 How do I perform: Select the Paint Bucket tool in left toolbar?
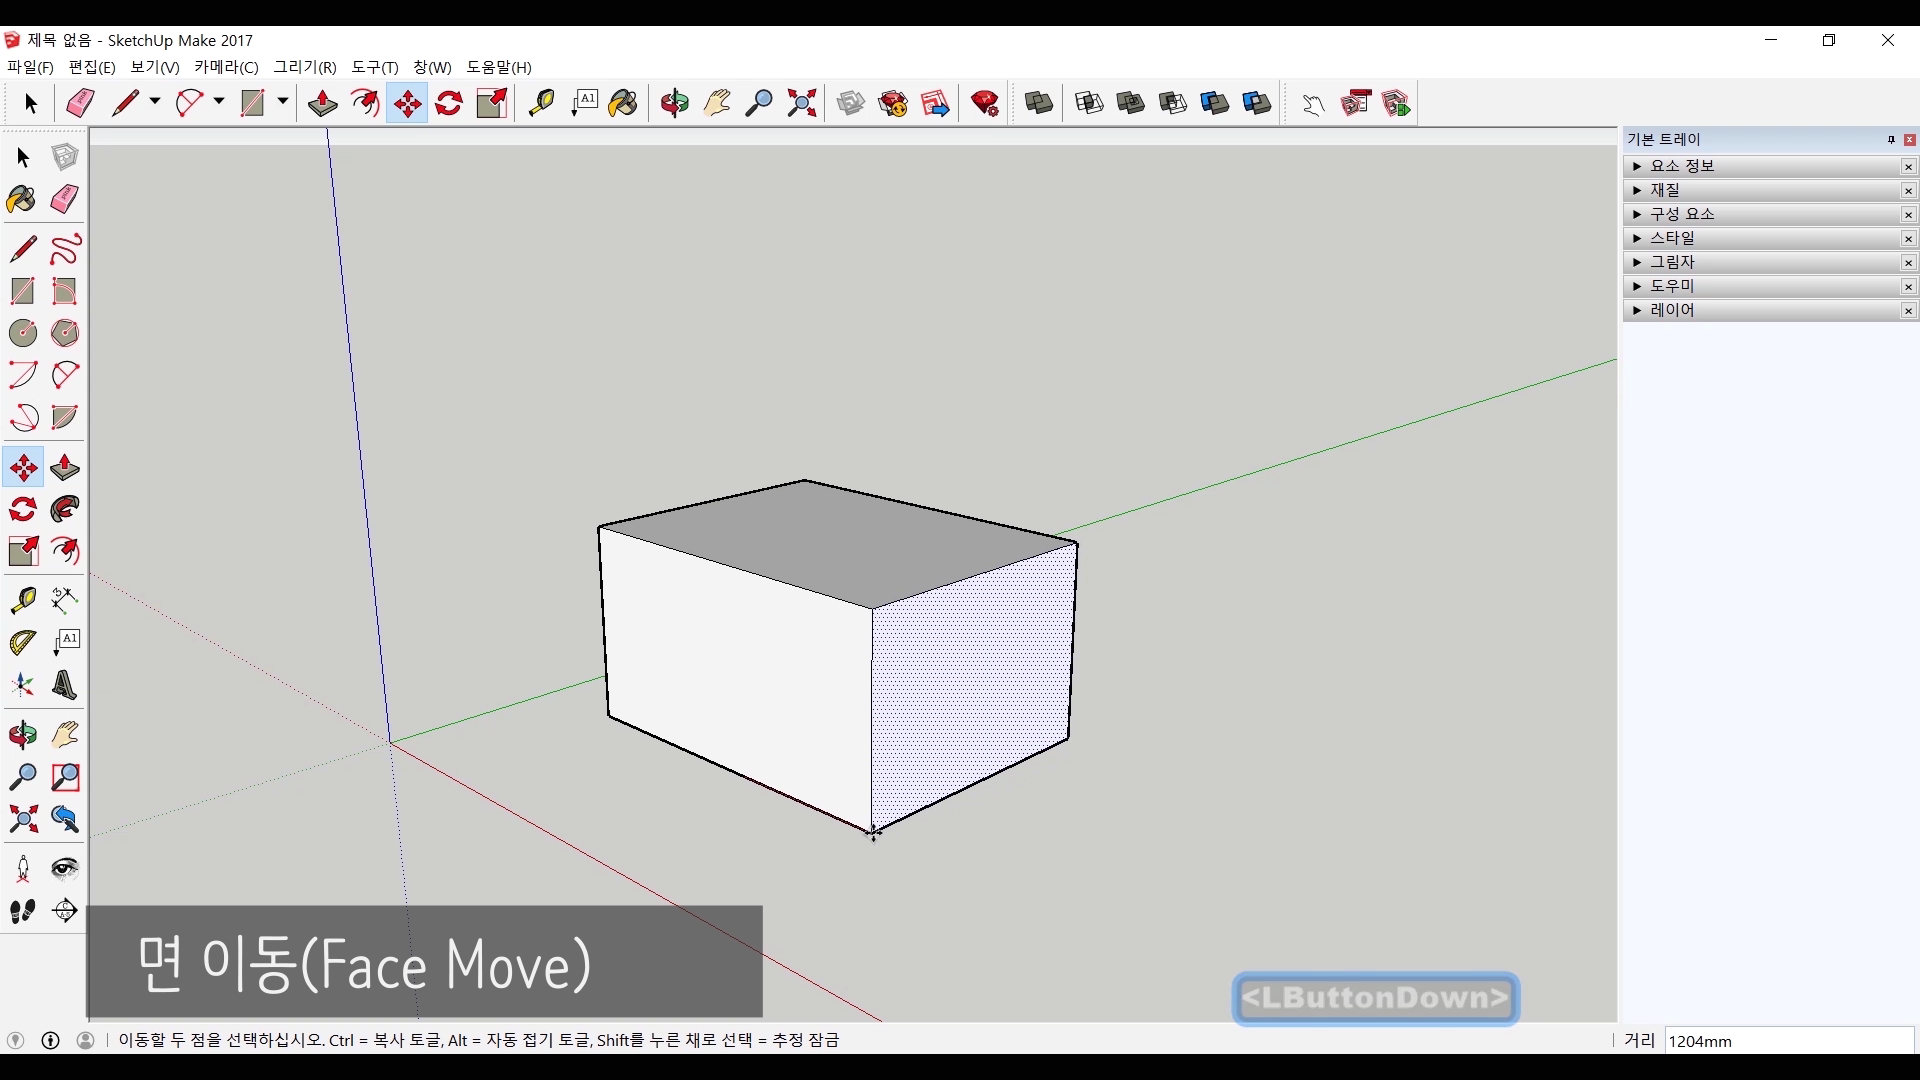[x=21, y=199]
